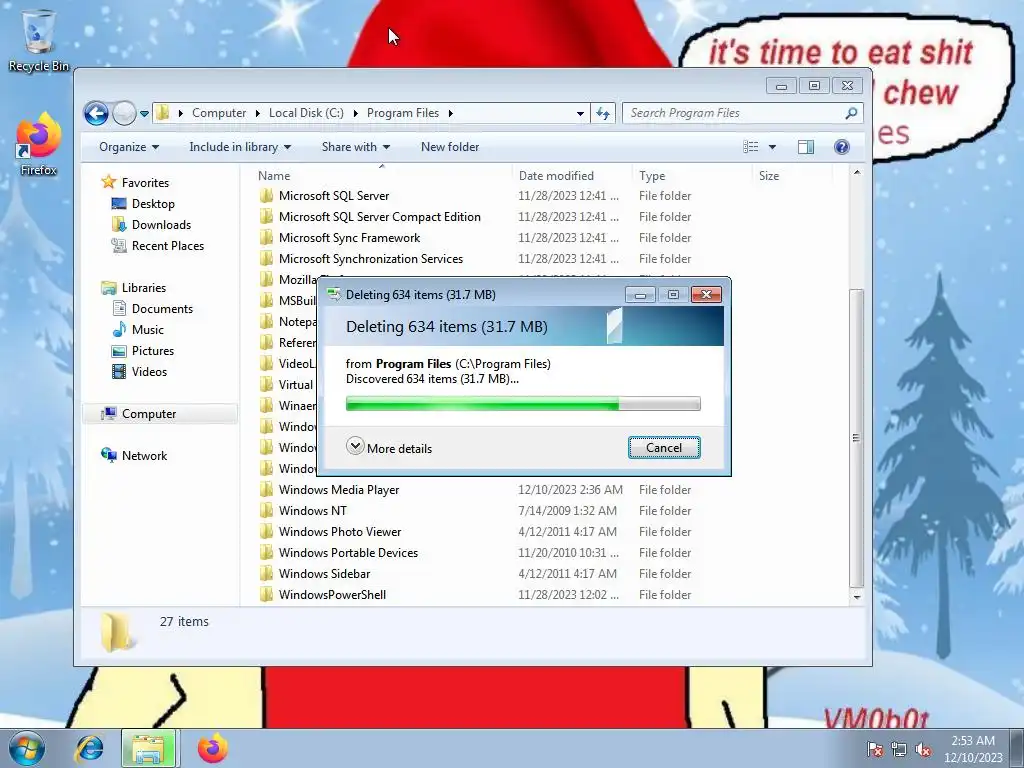The width and height of the screenshot is (1024, 768).
Task: Click the search magnifier icon
Action: click(x=851, y=113)
